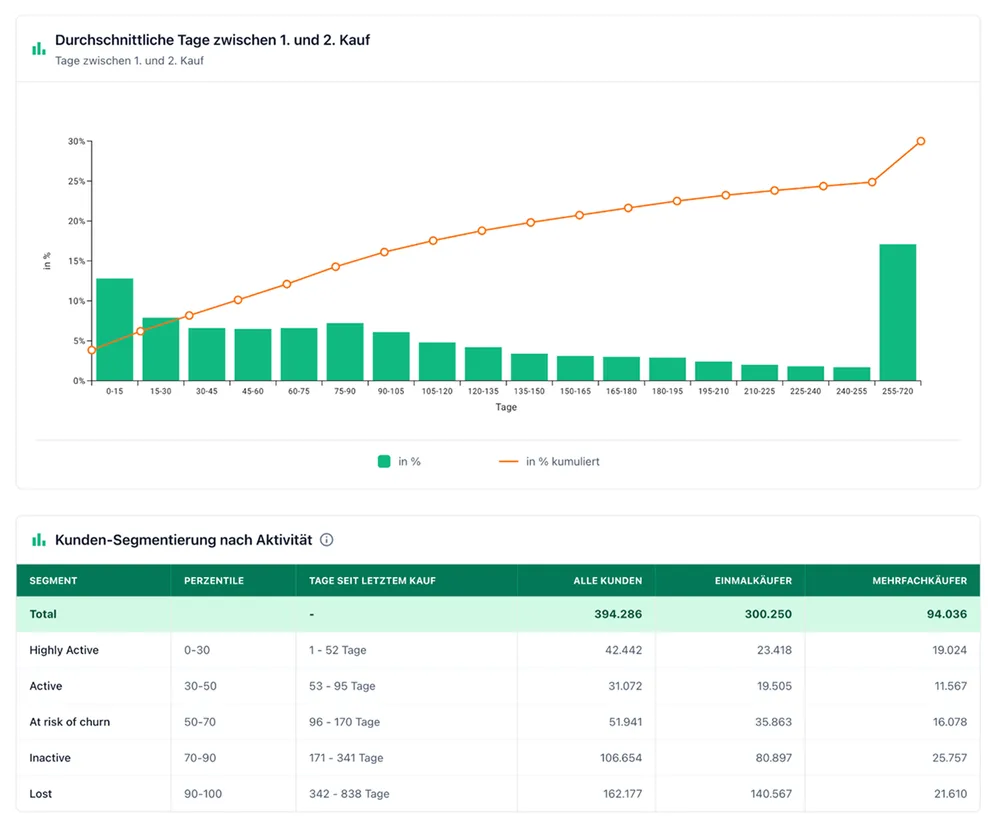The image size is (1000, 826).
Task: Click the cell '171 - 341 Tage'
Action: click(346, 758)
